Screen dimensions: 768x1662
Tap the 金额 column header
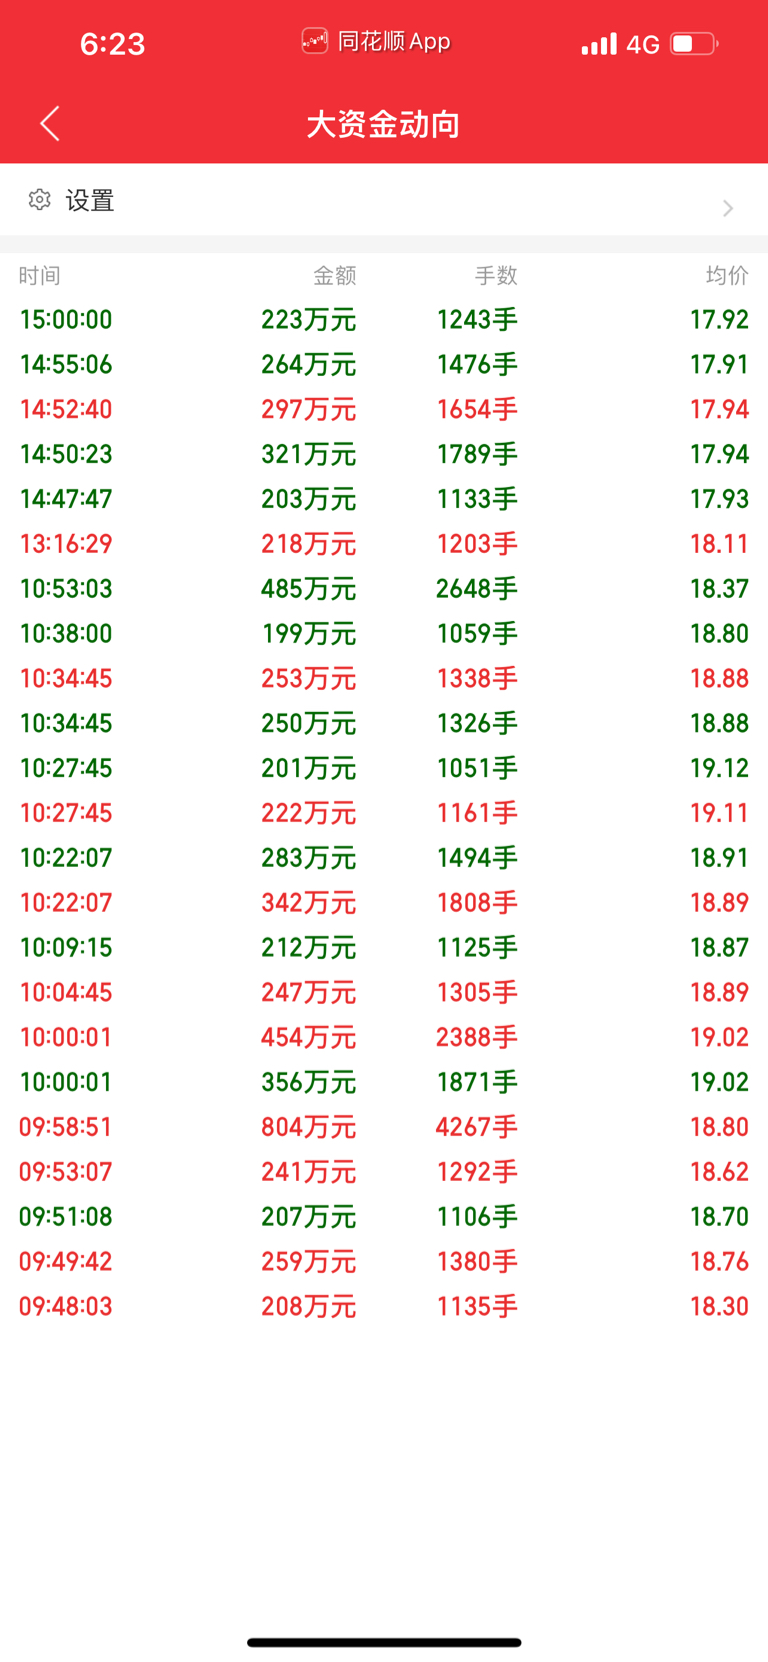coord(334,275)
